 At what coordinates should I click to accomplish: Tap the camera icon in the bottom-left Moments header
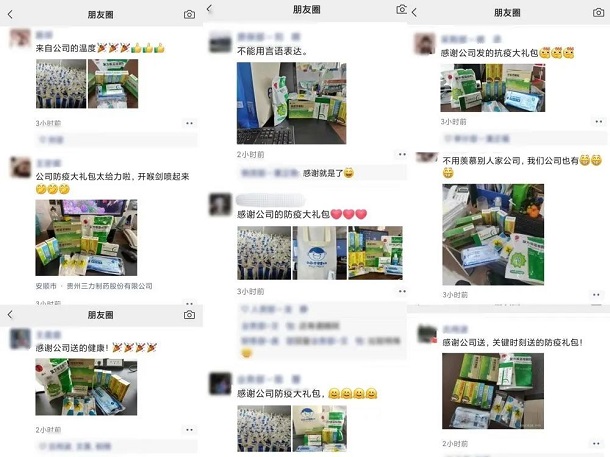(189, 315)
